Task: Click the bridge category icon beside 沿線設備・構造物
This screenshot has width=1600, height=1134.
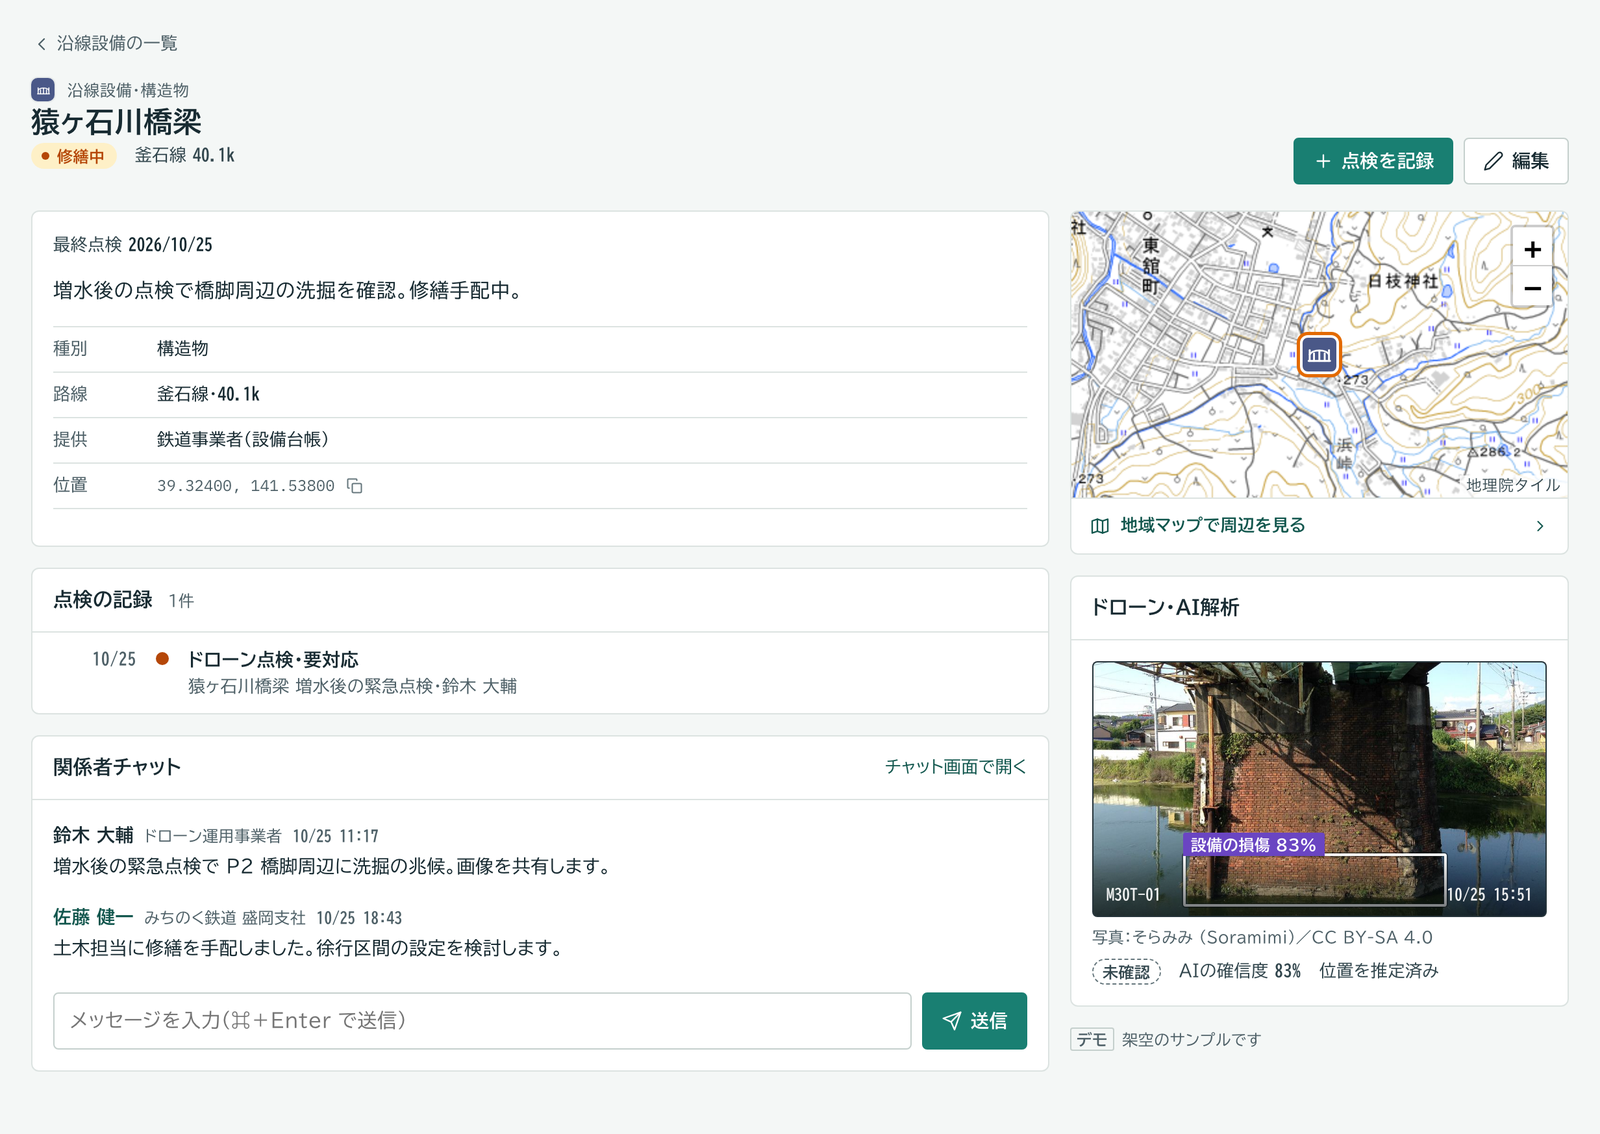Action: [x=43, y=90]
